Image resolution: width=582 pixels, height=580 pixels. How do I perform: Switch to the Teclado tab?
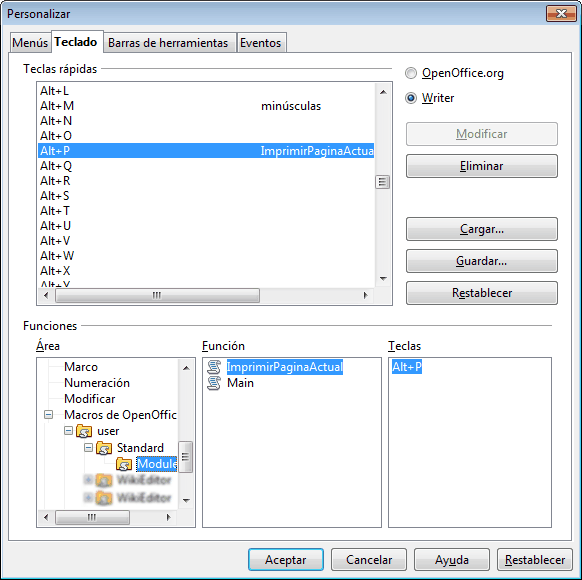(x=76, y=42)
